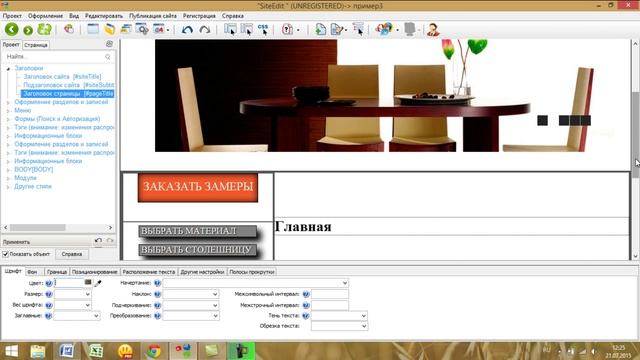Select Заголовок сайта [#siteTitle] tree item

[x=62, y=77]
